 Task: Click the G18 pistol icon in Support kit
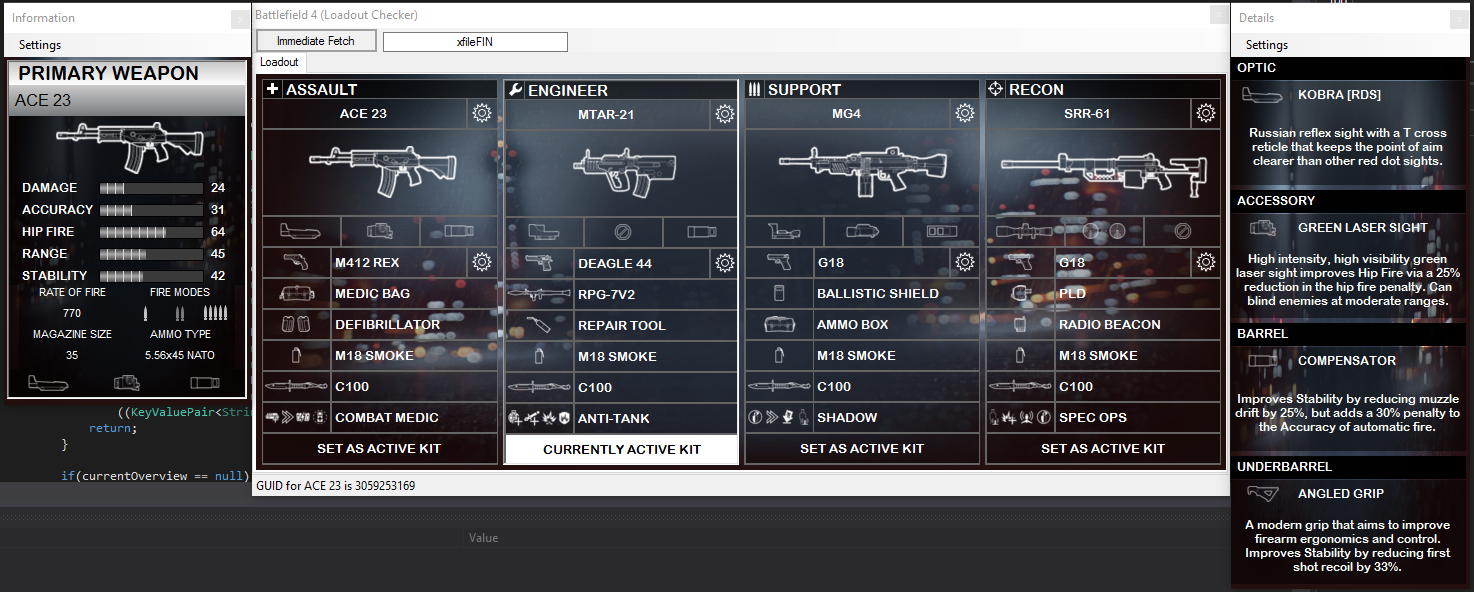779,262
